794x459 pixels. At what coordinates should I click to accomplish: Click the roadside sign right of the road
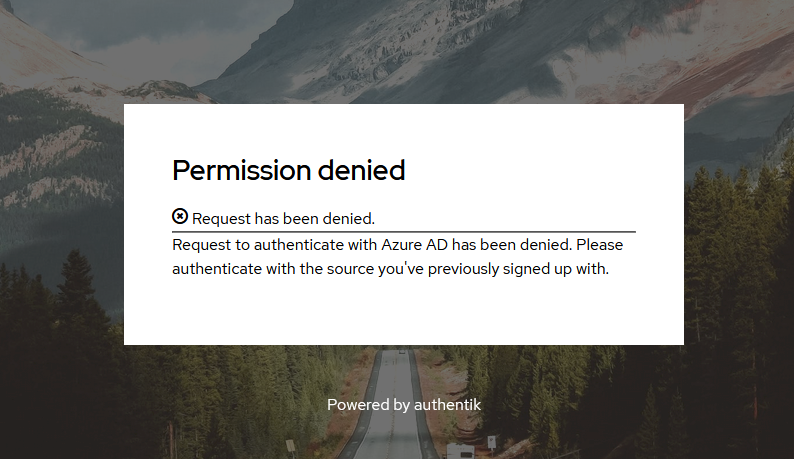491,442
